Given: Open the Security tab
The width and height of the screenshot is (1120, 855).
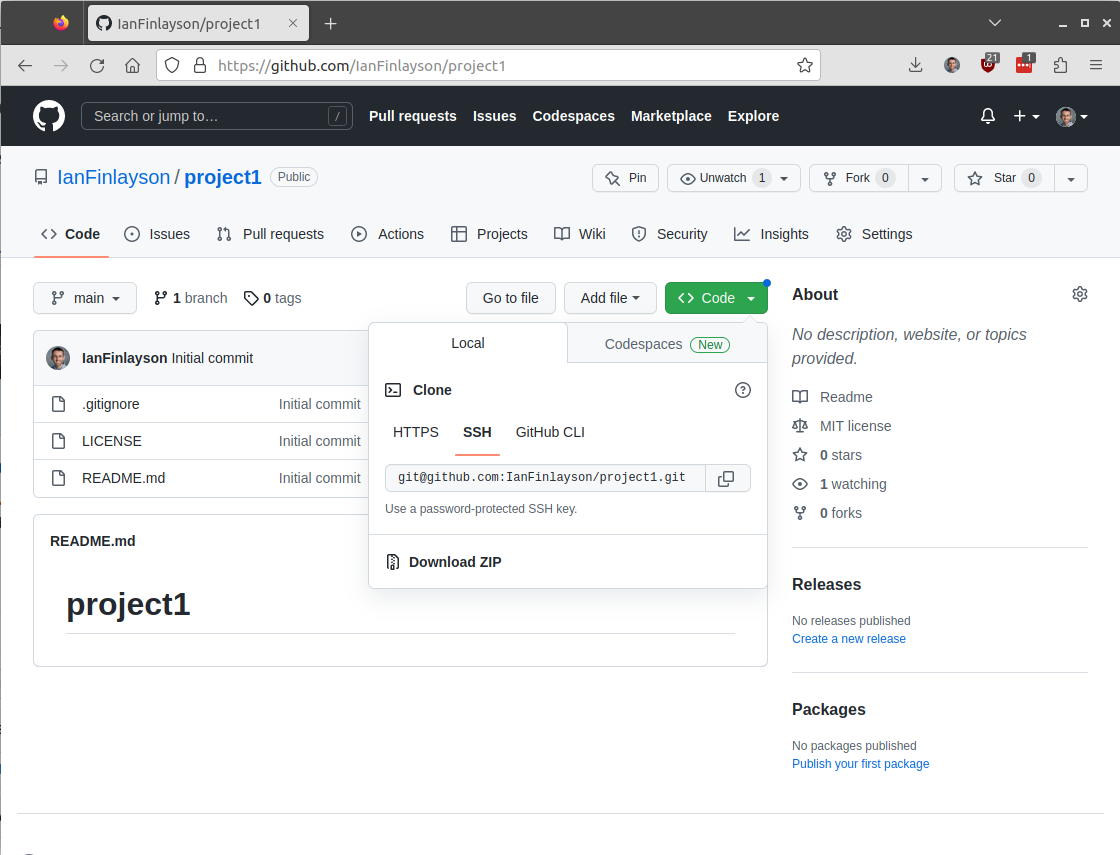Looking at the screenshot, I should tap(669, 234).
